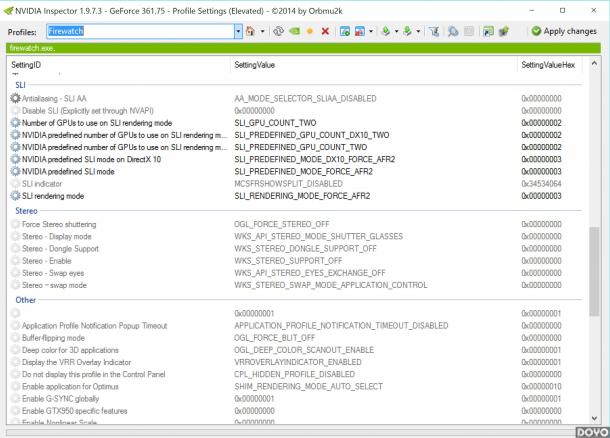Click gear icon beside SLI_PREDEFINED_MODE_FORCE_AFR2 row

click(15, 172)
